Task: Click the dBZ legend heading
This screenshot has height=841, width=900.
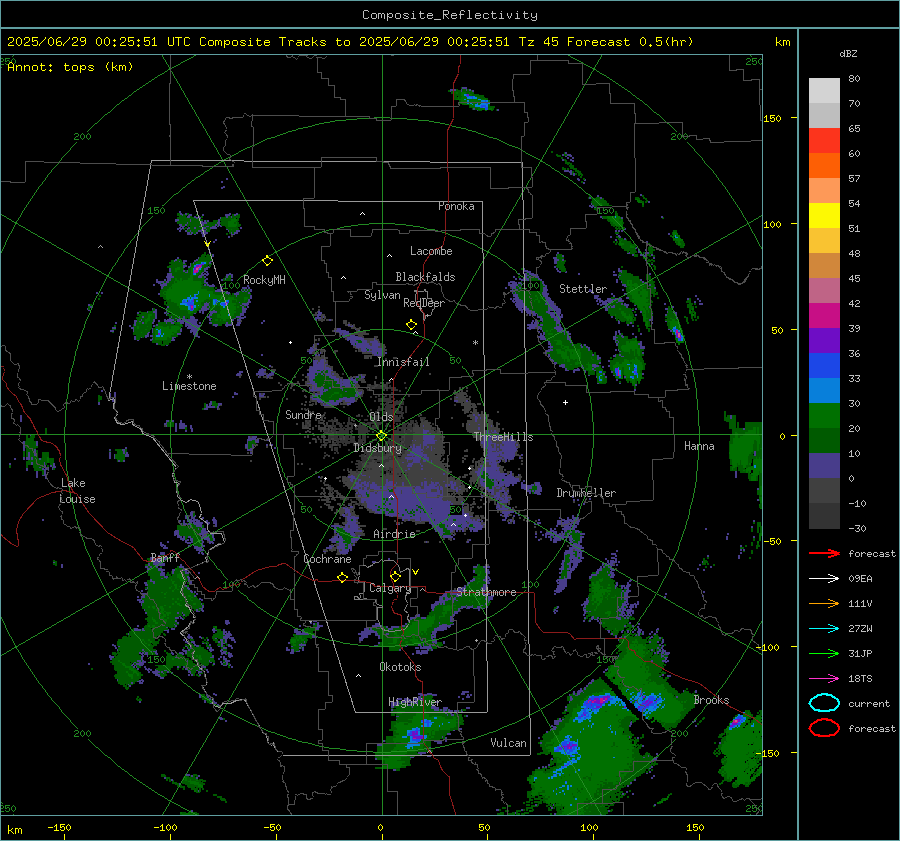Action: (x=848, y=53)
